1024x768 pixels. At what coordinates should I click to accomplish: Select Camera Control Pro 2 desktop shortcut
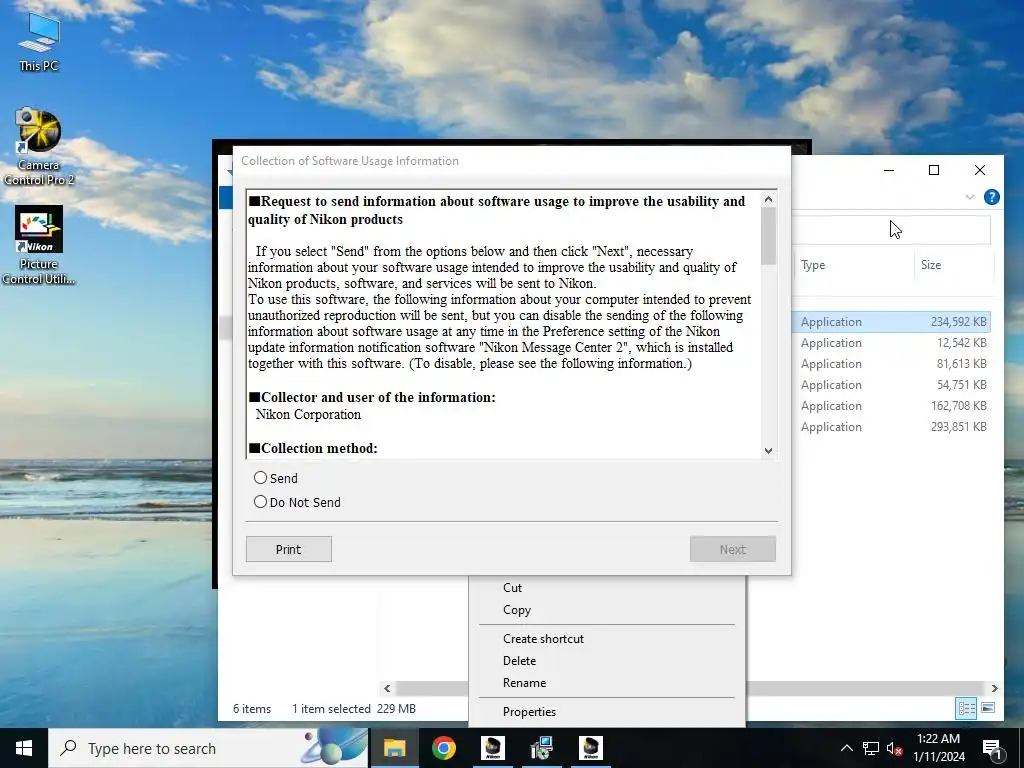pos(39,148)
